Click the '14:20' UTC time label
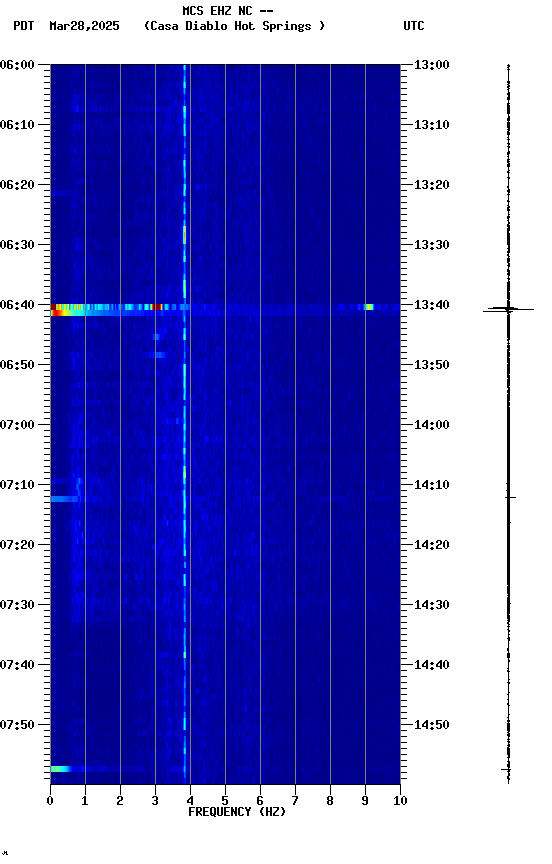 432,545
